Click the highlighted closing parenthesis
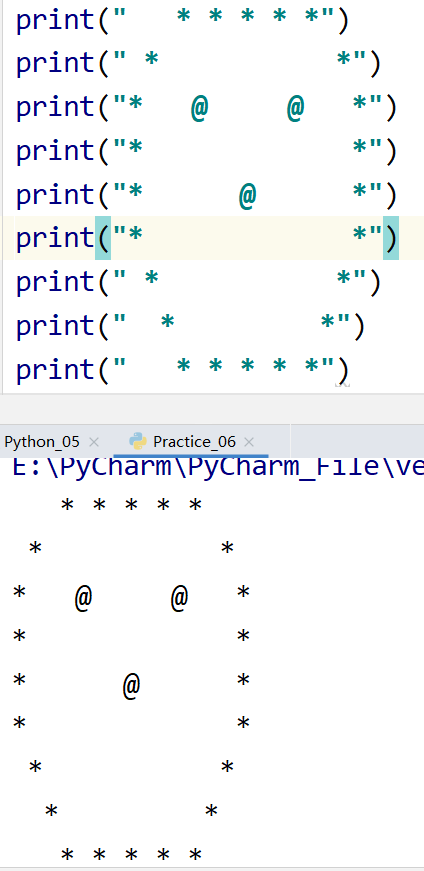Image resolution: width=424 pixels, height=871 pixels. [x=391, y=238]
